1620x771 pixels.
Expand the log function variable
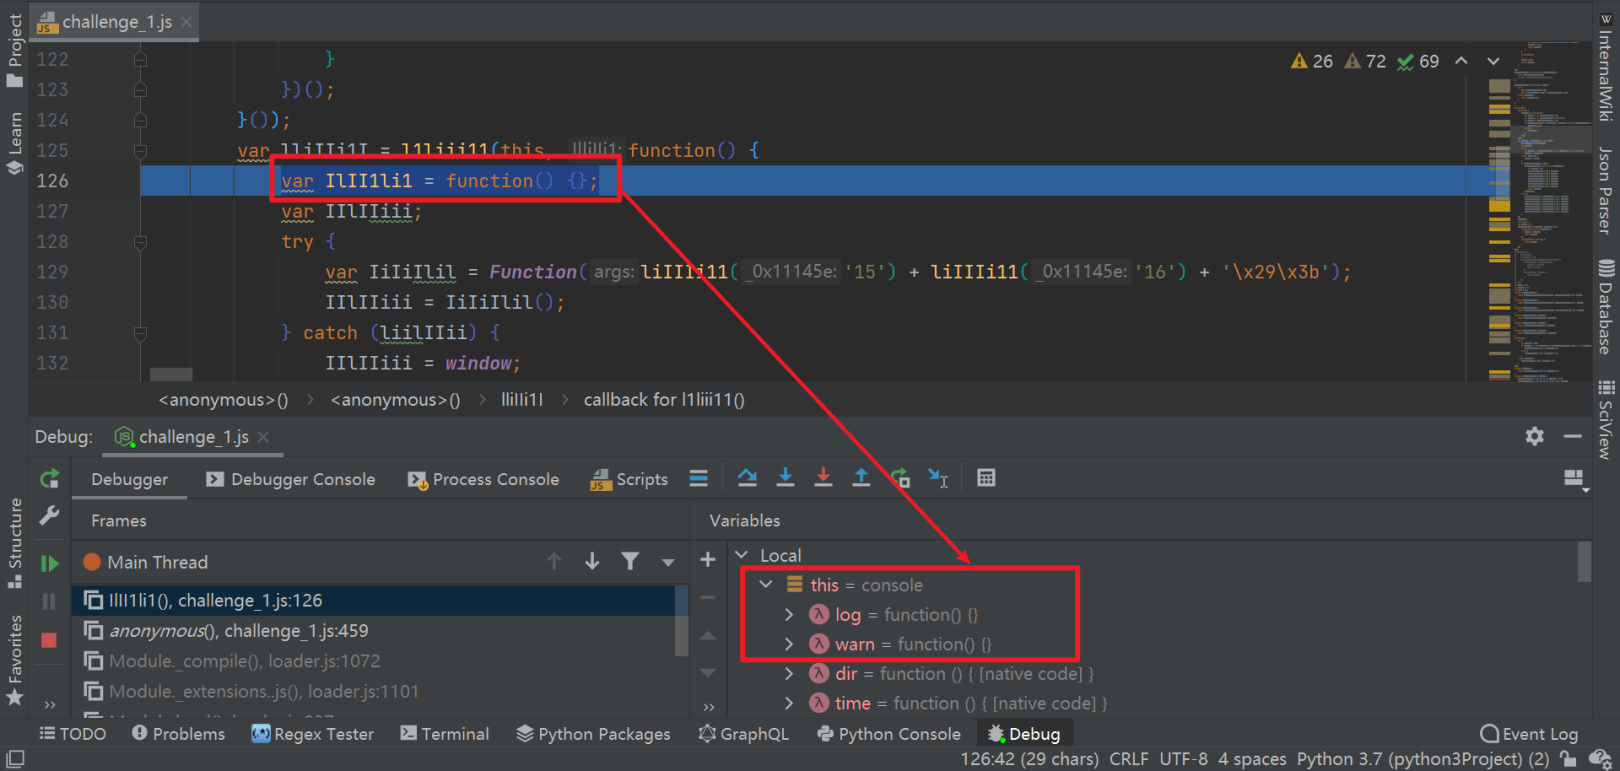click(x=789, y=614)
